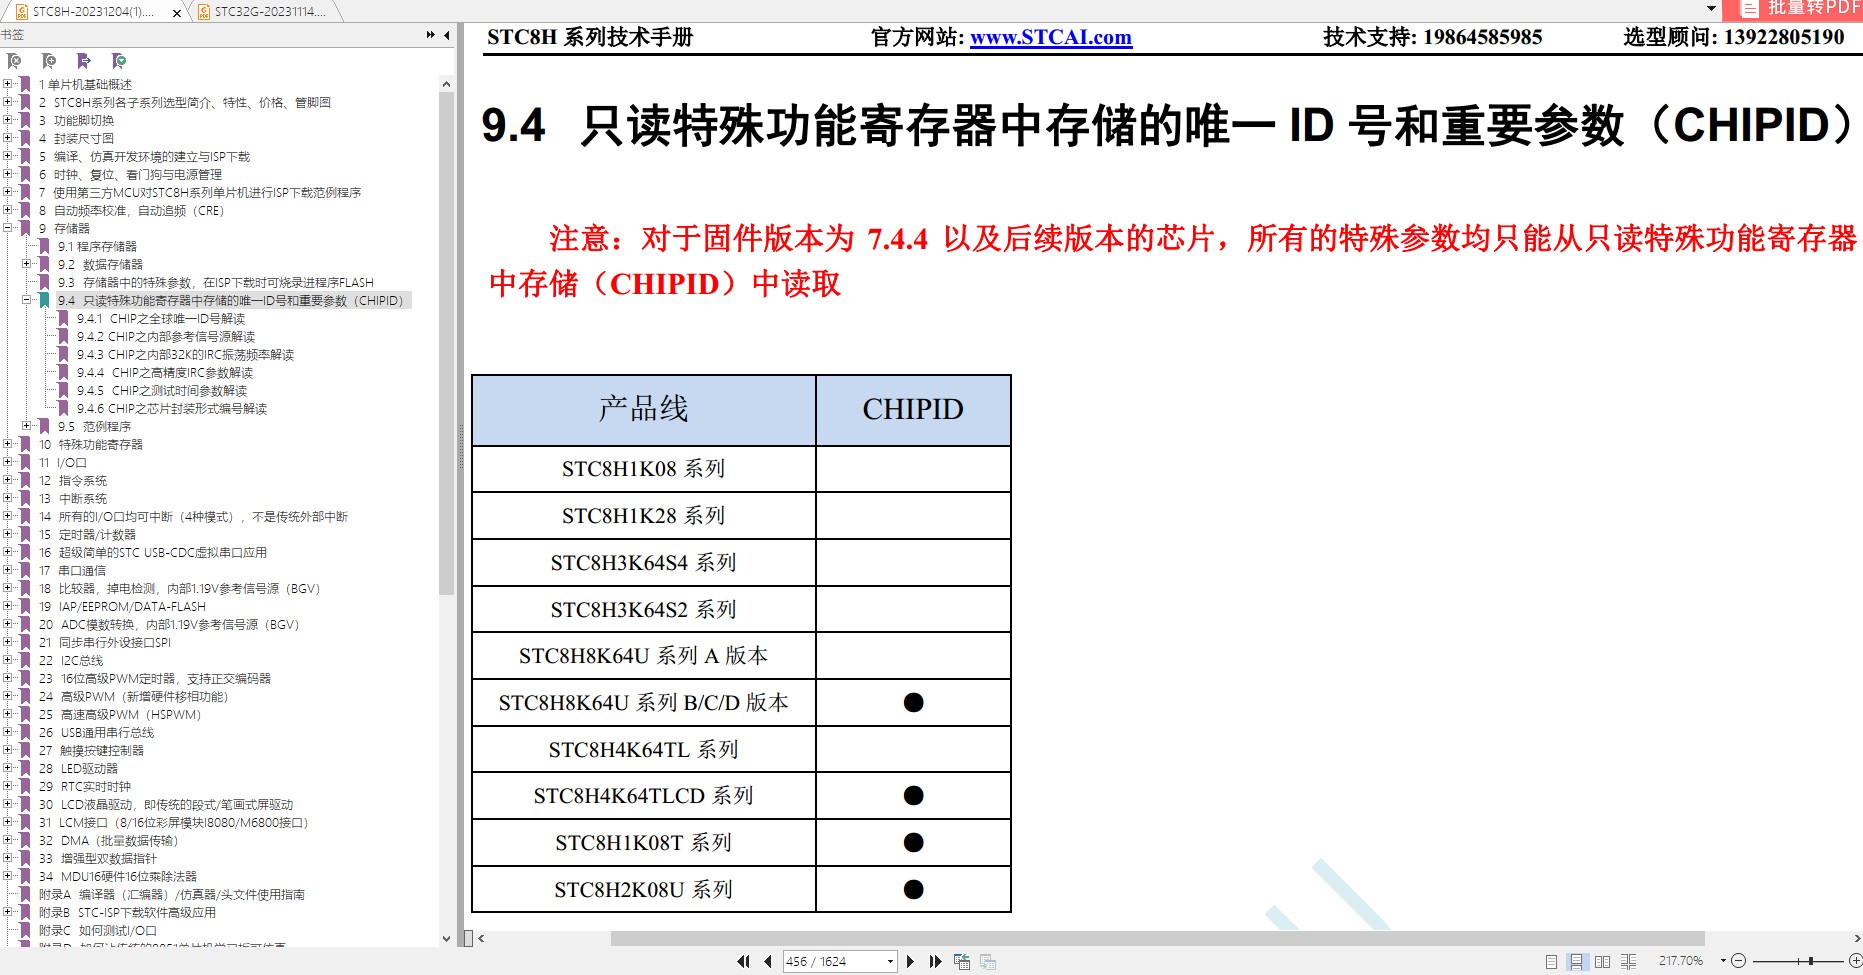Click the bookmark options dropdown icon
1863x975 pixels.
pyautogui.click(x=119, y=61)
